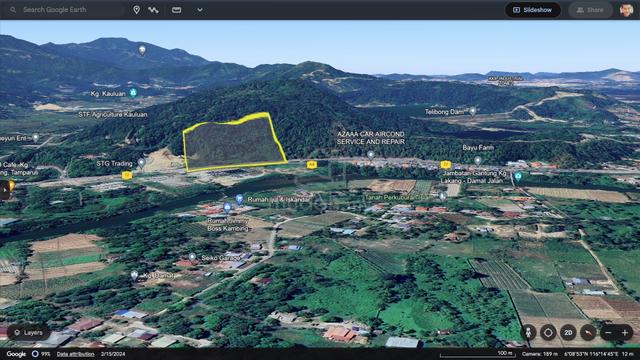Click the 99% loading progress indicator
The height and width of the screenshot is (360, 640).
(41, 354)
